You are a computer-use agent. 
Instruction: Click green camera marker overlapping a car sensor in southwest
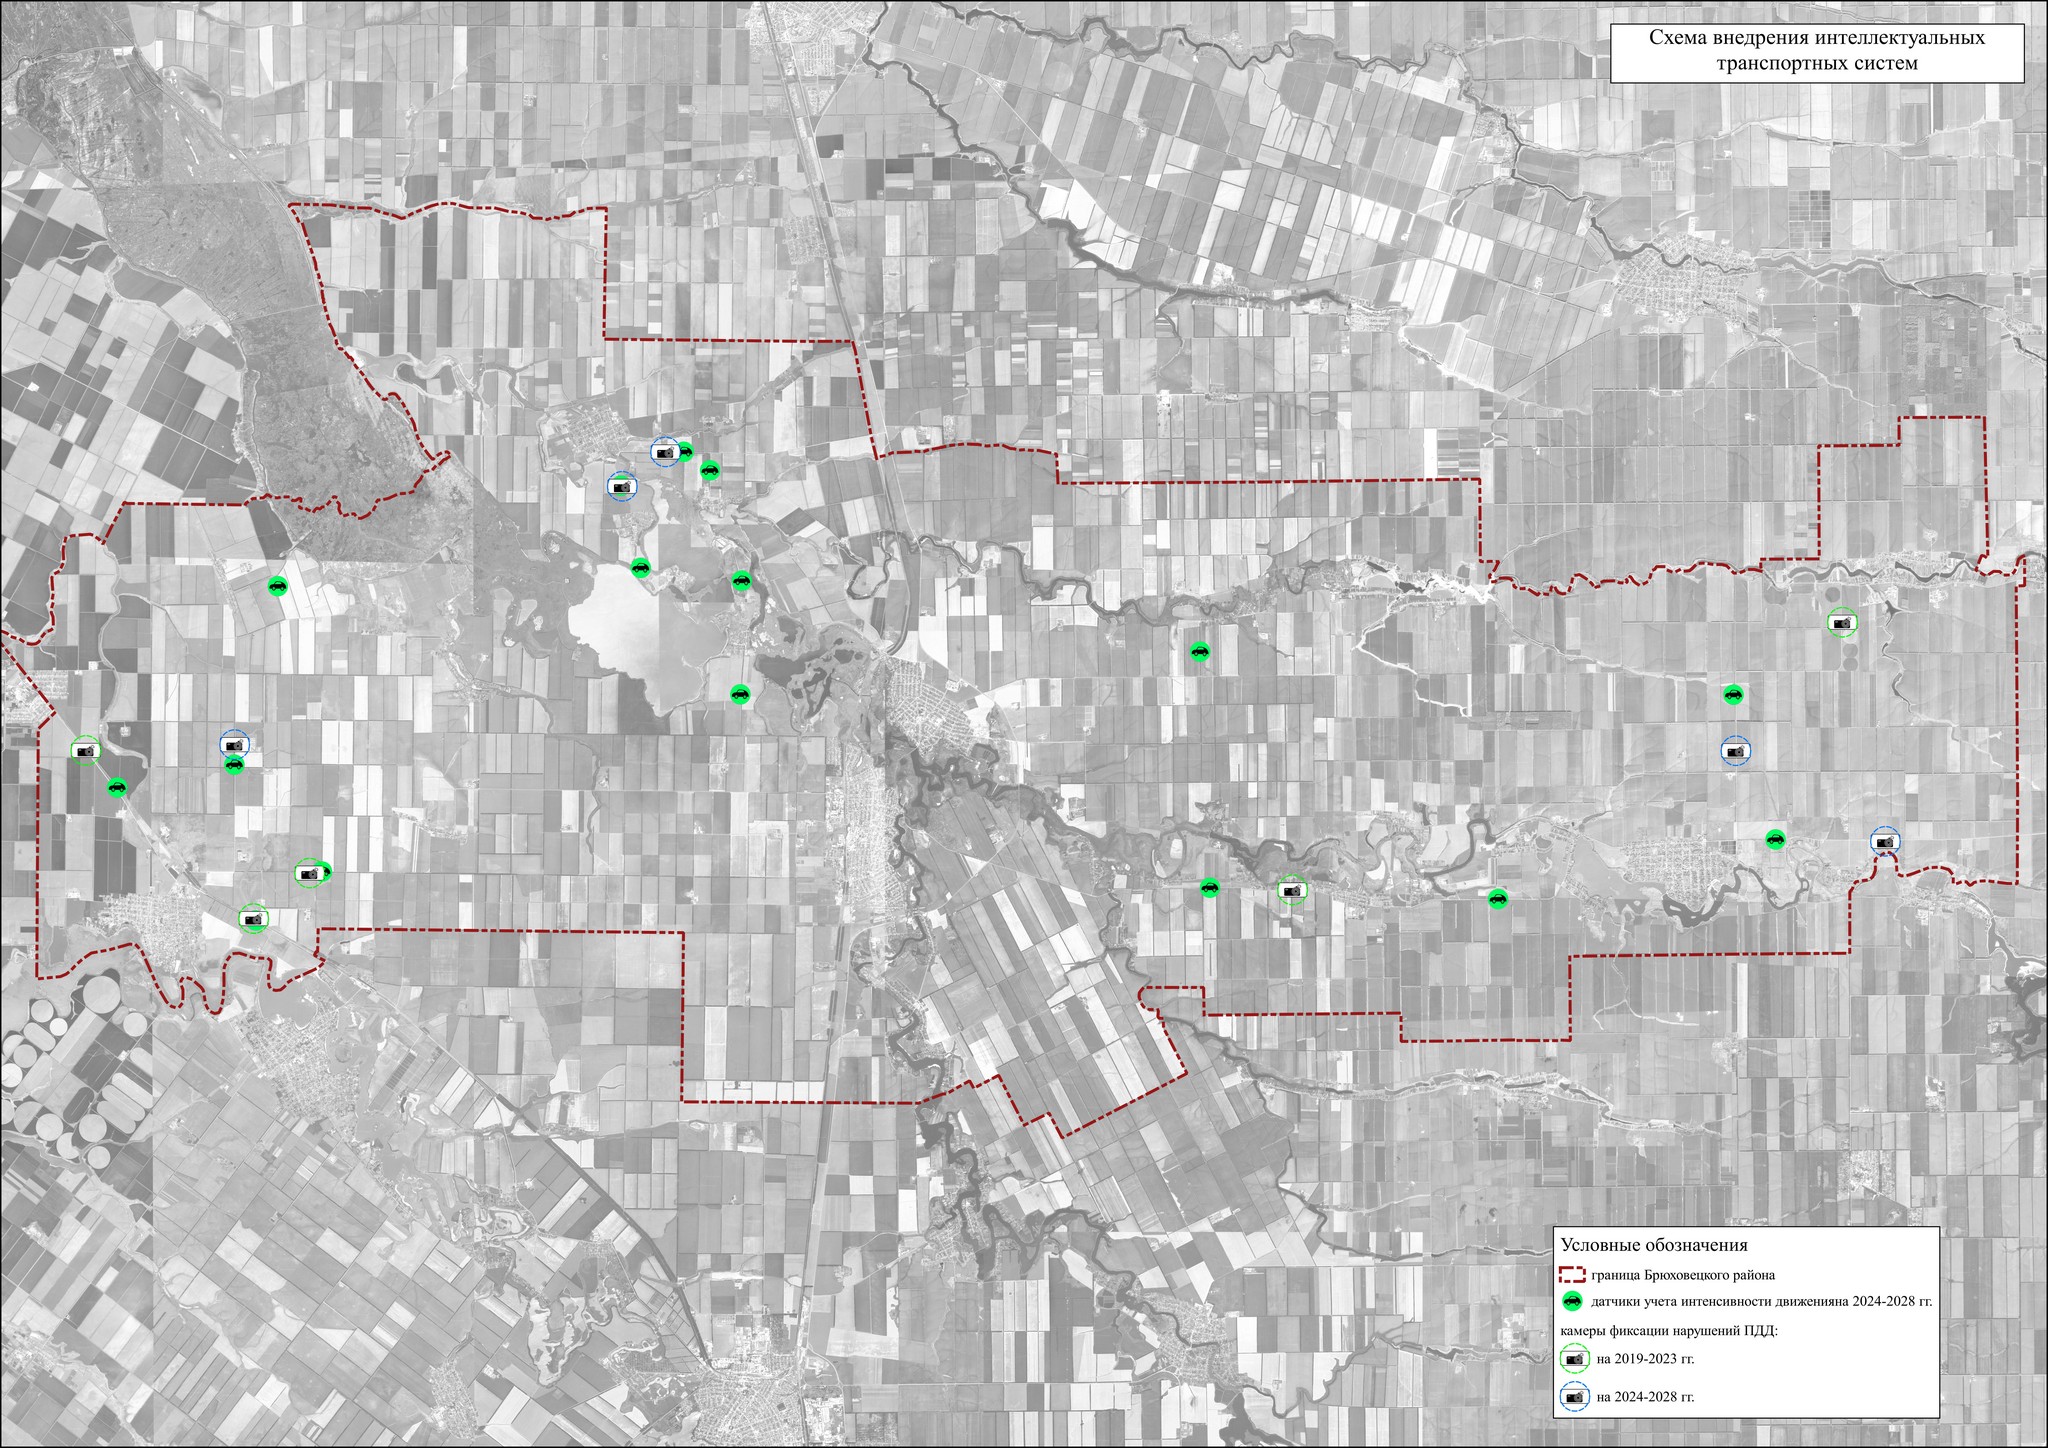310,873
